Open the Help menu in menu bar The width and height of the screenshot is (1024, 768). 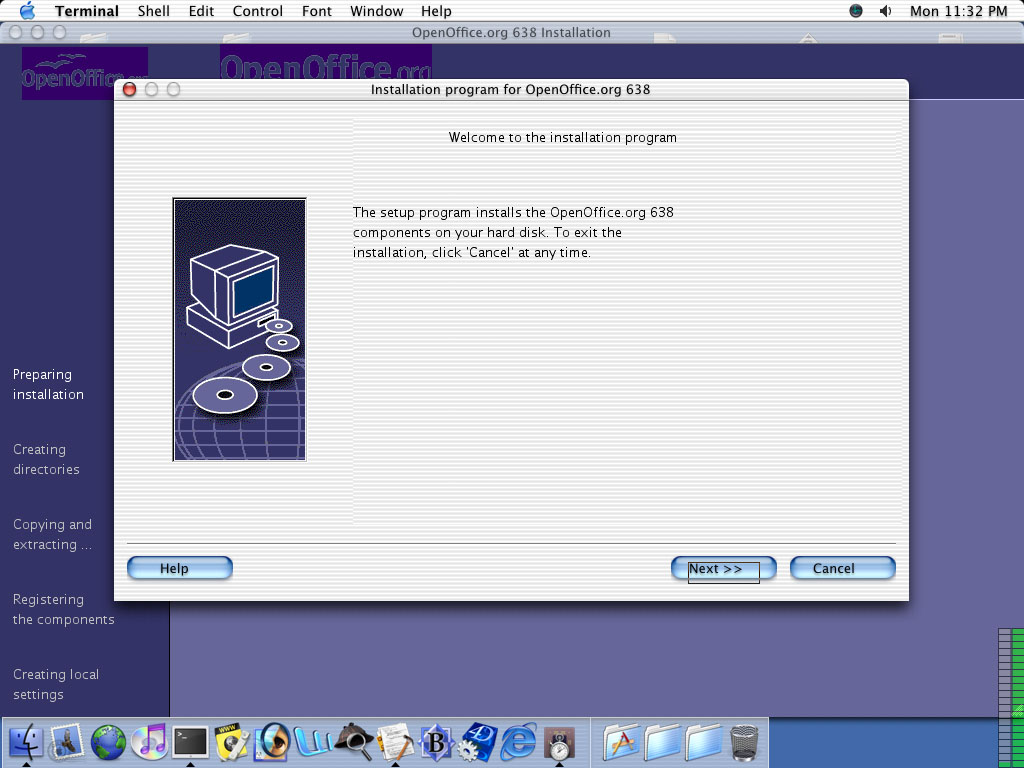[436, 11]
